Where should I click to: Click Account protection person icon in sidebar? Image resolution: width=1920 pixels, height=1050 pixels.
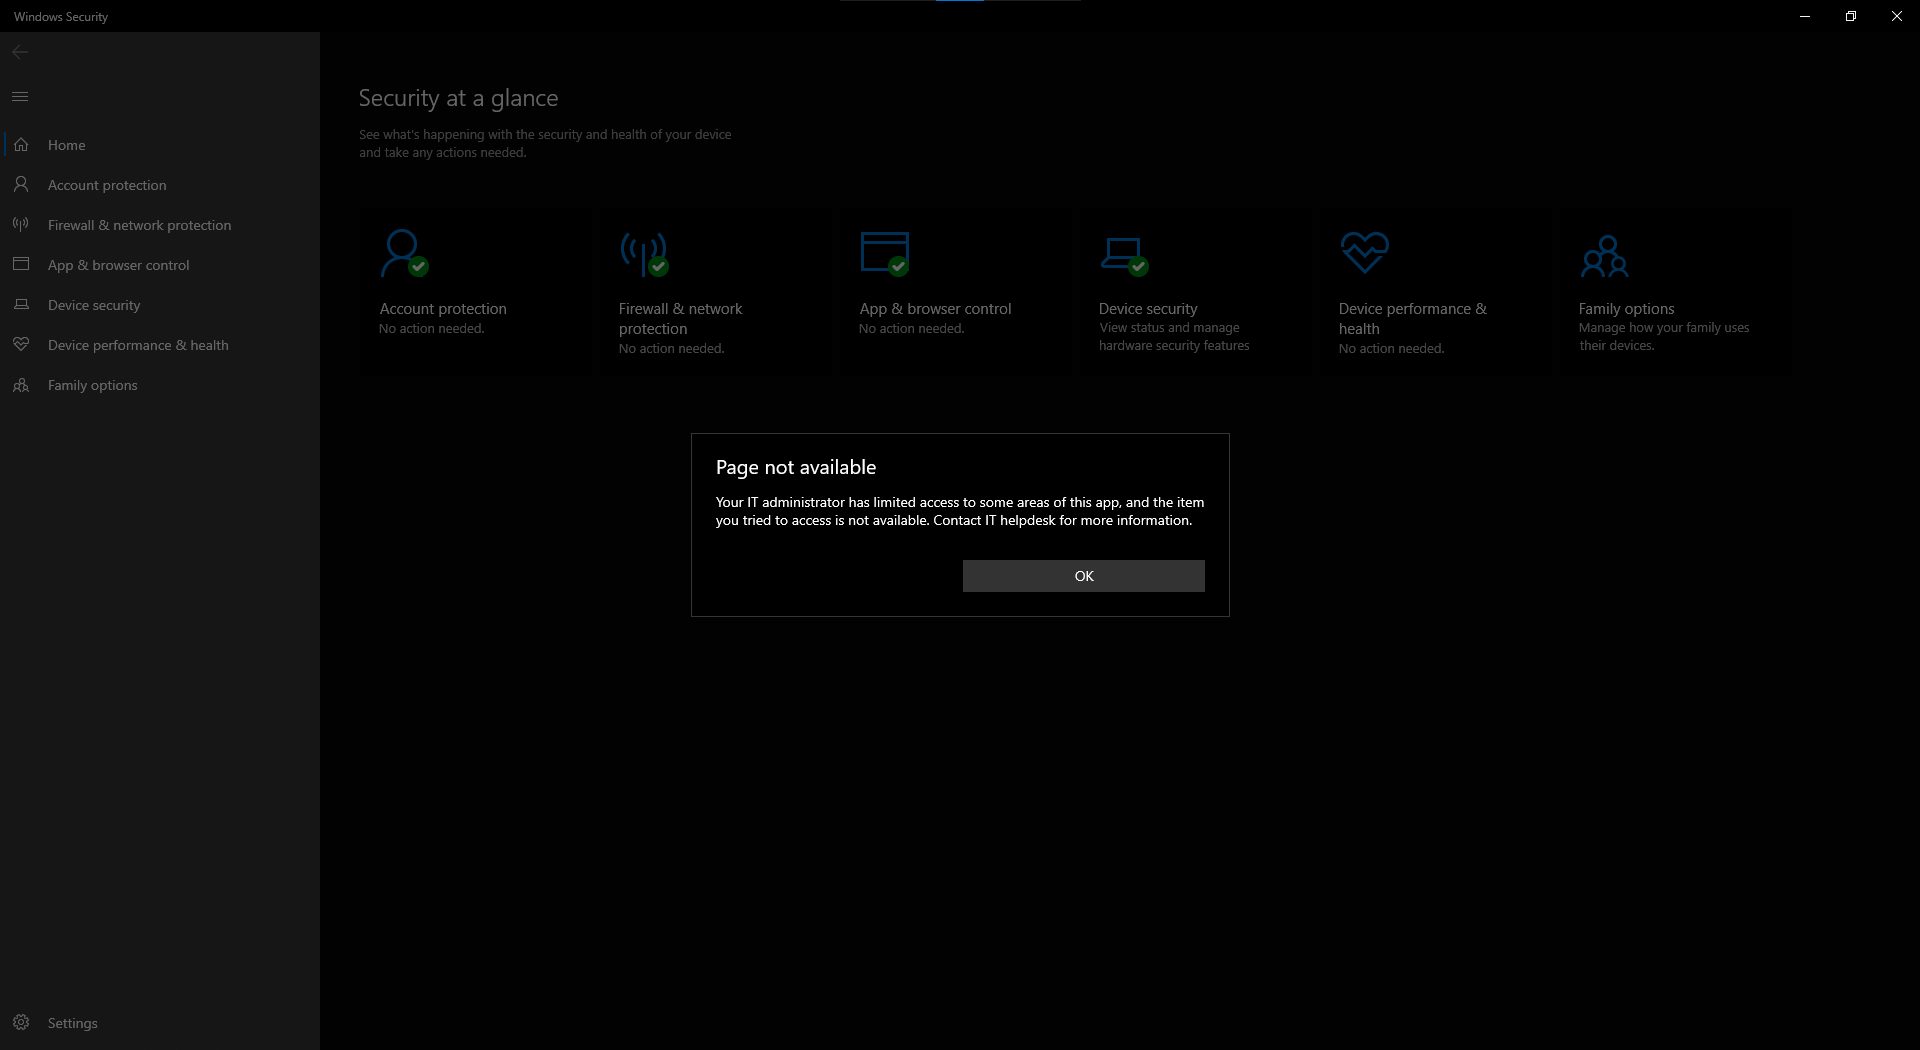[21, 185]
